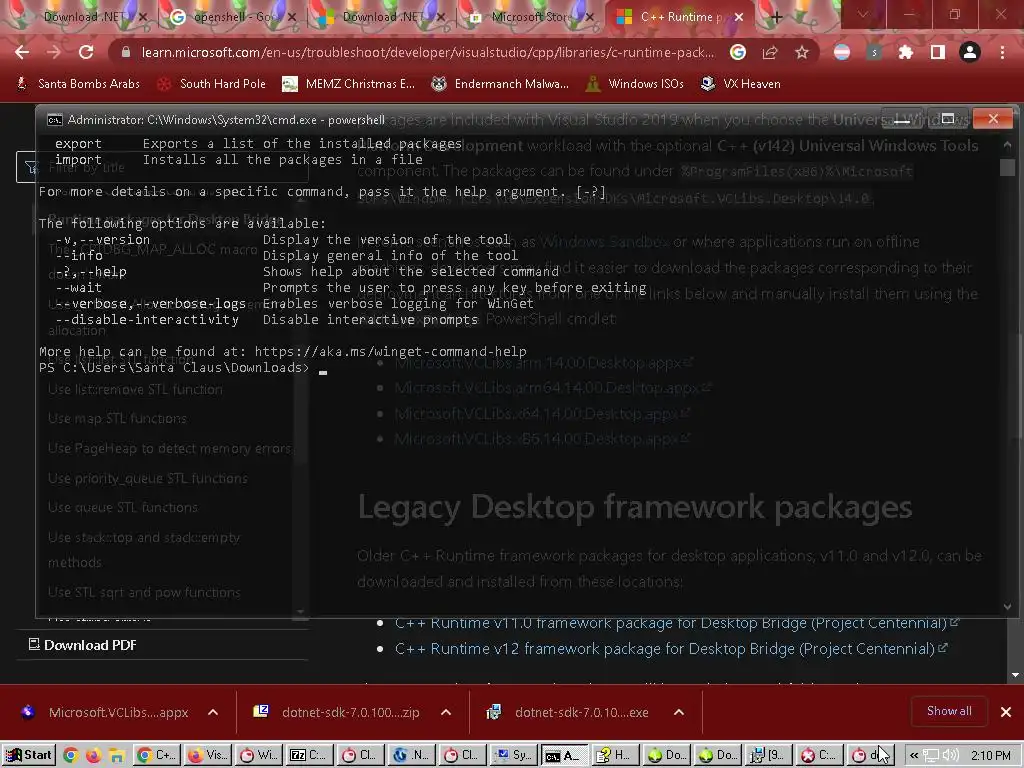Click the forward navigation arrow
Viewport: 1024px width, 768px height.
click(x=54, y=52)
